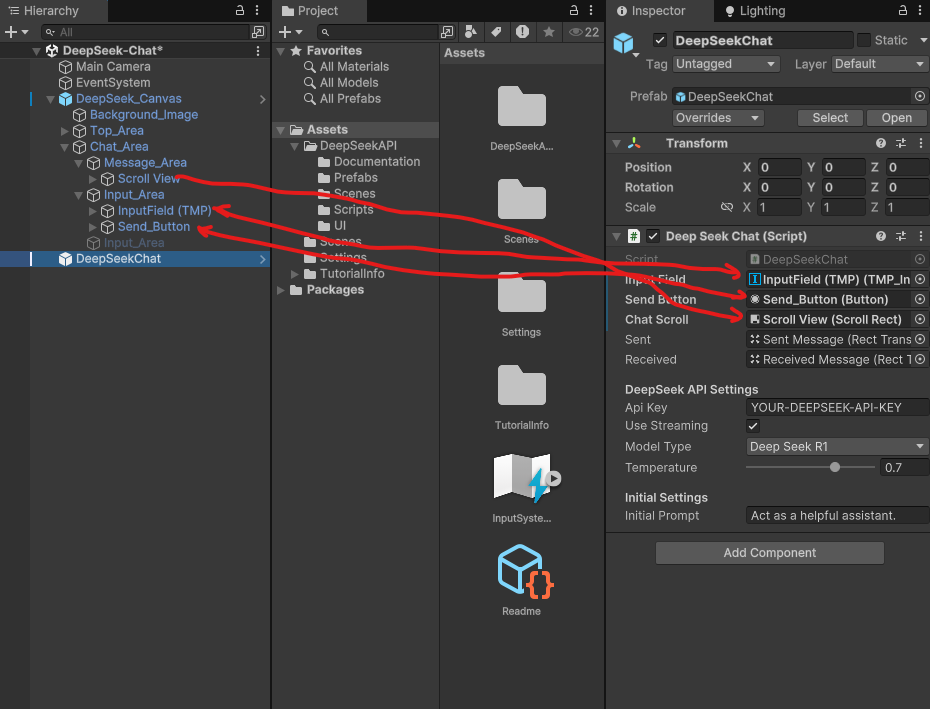Open the Hierarchy panel three-dot menu

point(257,10)
